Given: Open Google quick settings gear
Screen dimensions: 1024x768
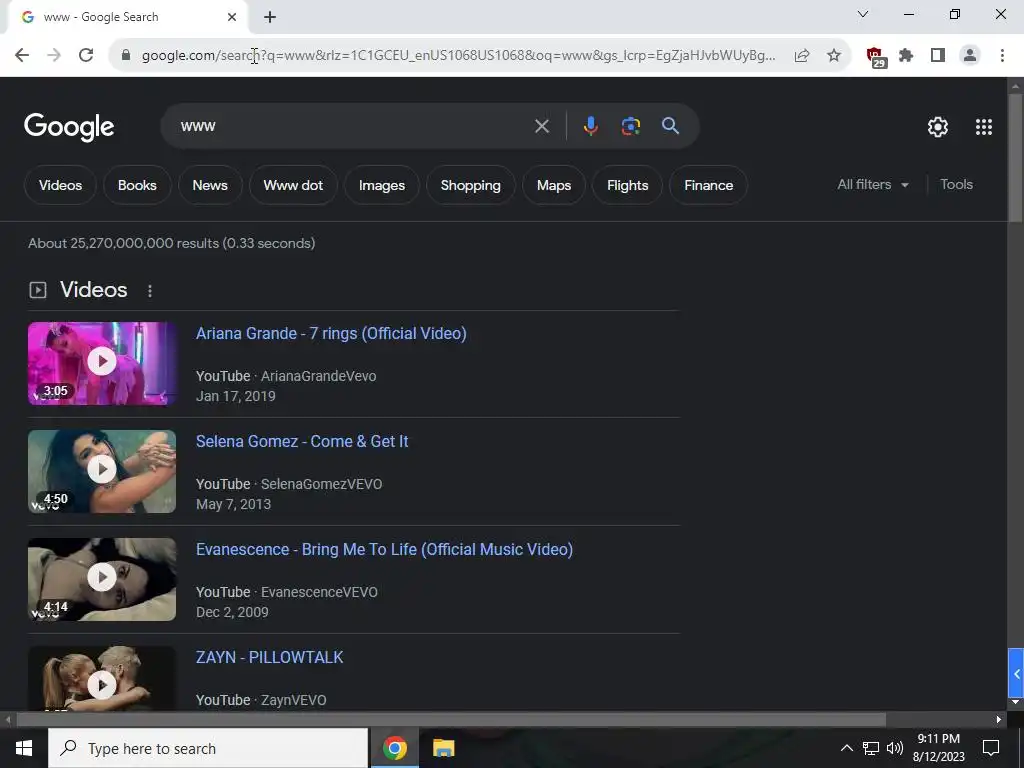Looking at the screenshot, I should click(938, 127).
